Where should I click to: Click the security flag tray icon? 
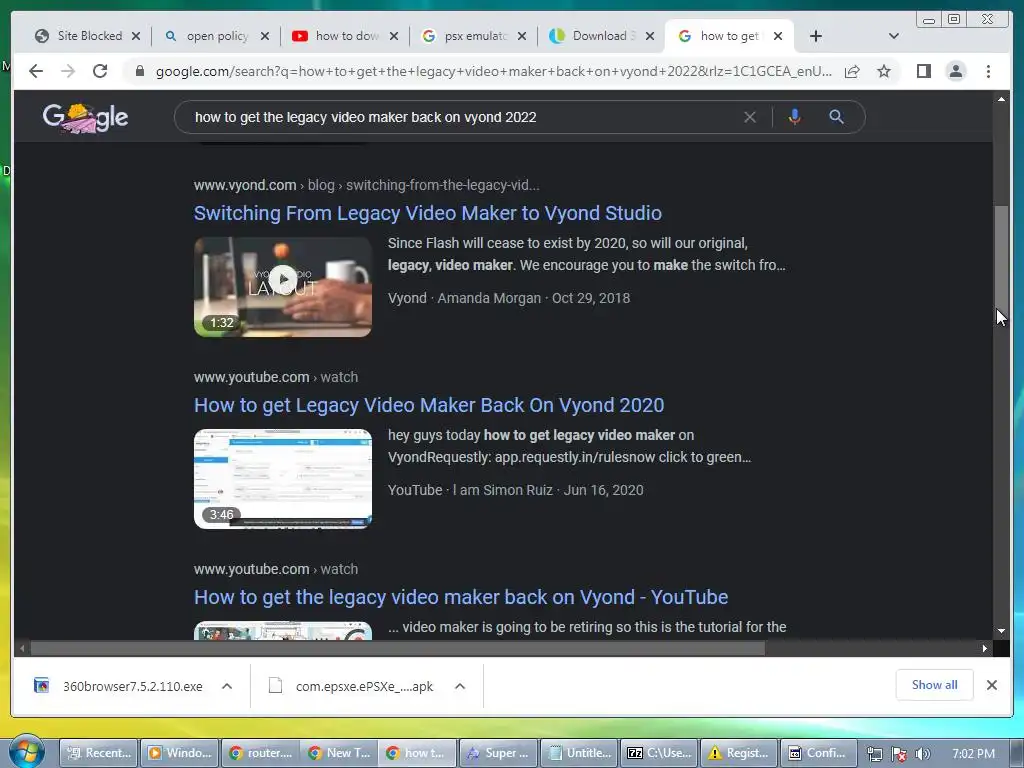(x=899, y=754)
